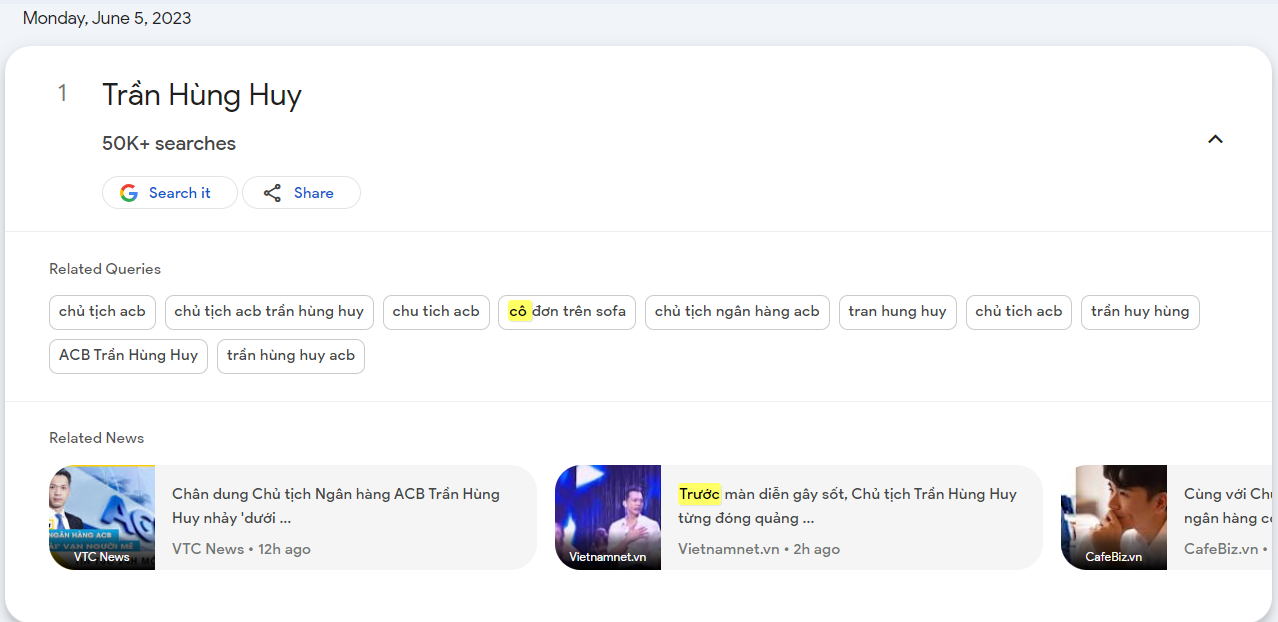Open the CafeBiz headline starting "Cùng với"

click(x=1229, y=506)
